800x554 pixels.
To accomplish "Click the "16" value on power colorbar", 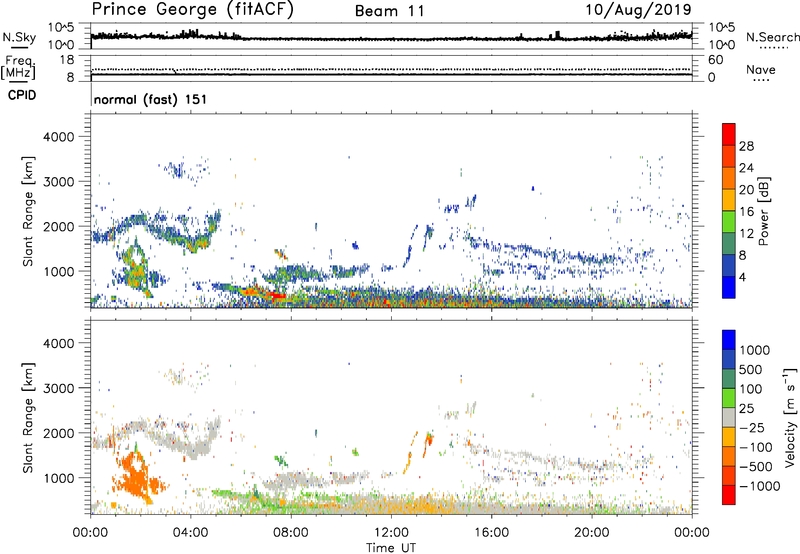I will coord(746,212).
